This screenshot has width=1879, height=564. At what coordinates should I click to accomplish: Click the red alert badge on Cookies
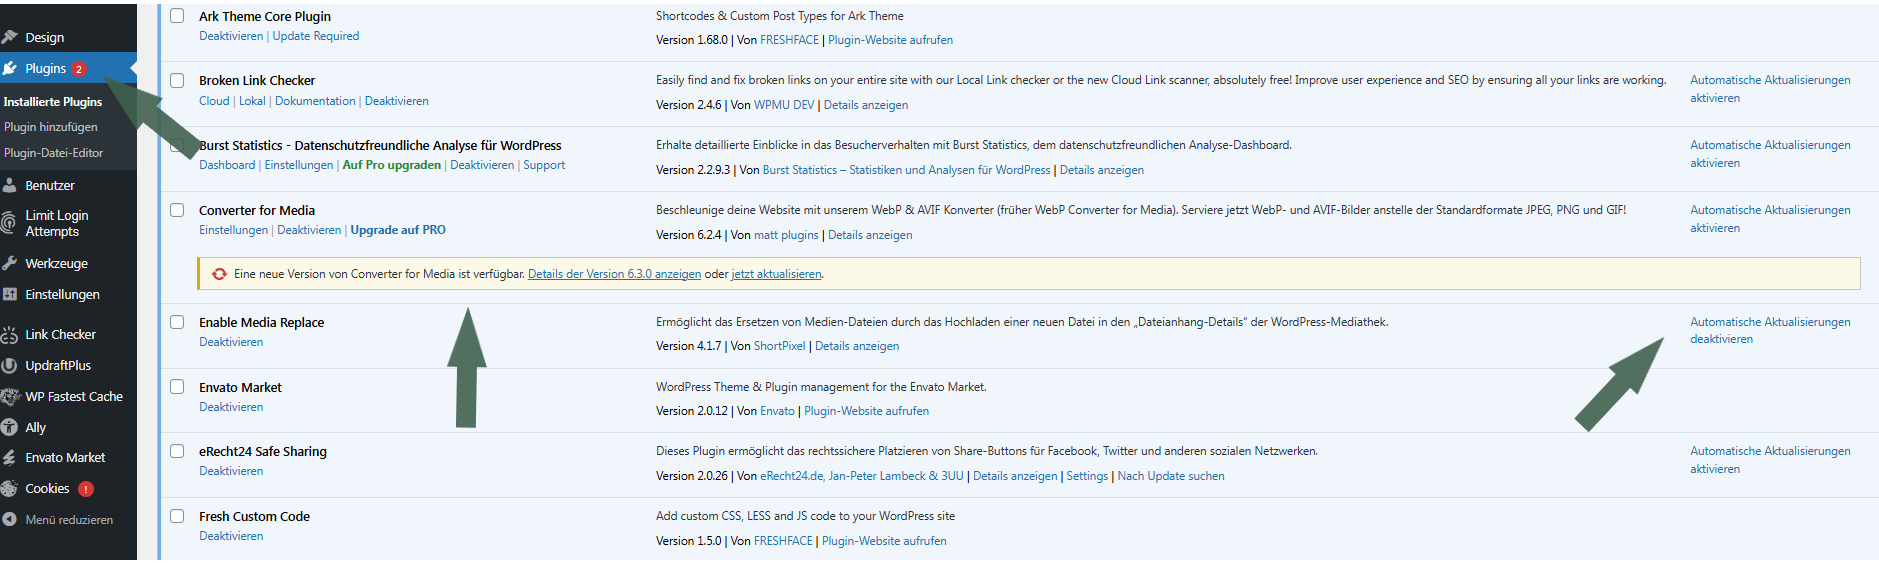pyautogui.click(x=86, y=489)
